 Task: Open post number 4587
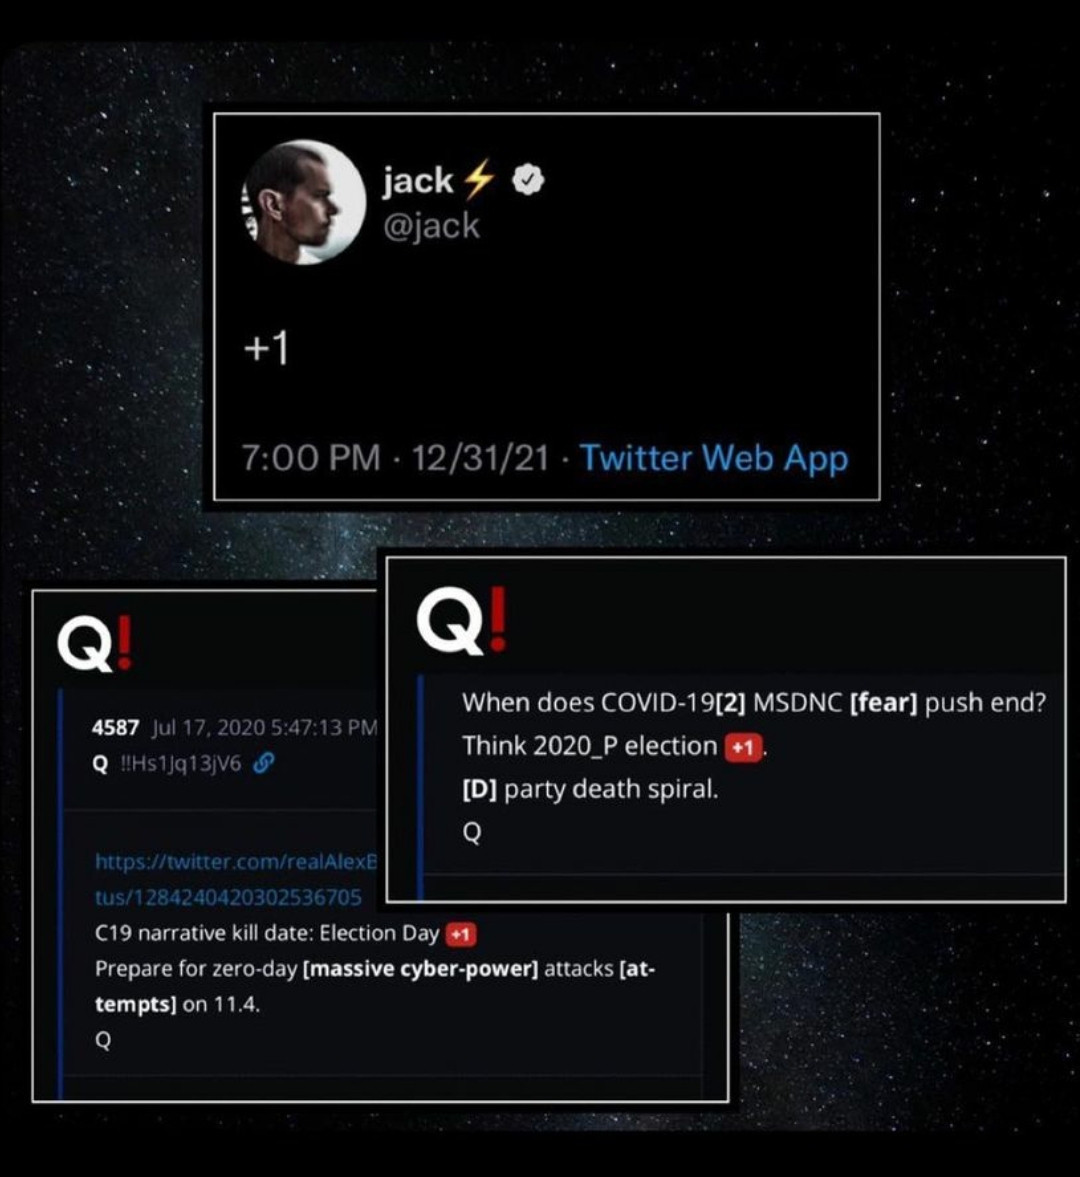tap(115, 727)
